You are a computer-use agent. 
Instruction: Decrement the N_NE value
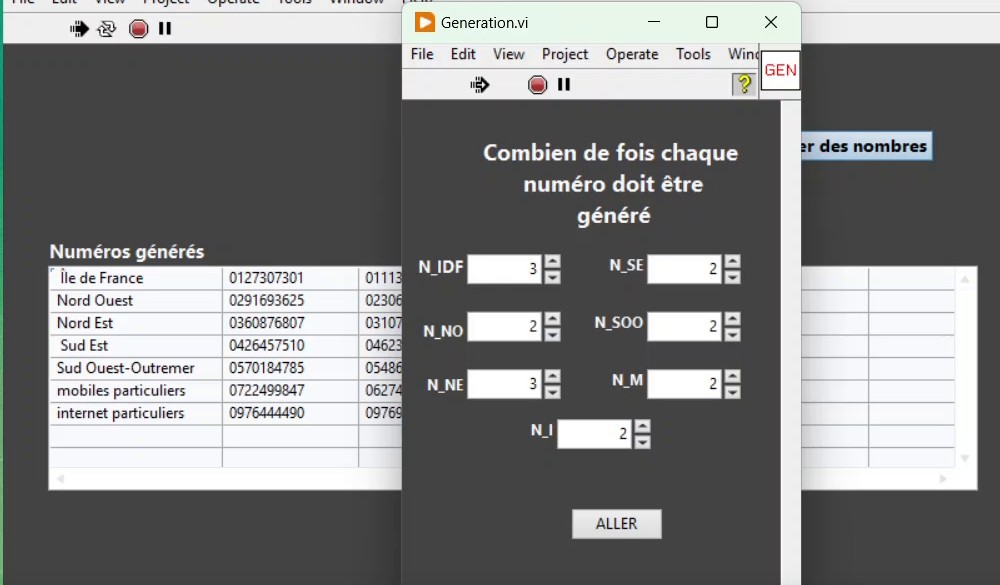(x=553, y=391)
